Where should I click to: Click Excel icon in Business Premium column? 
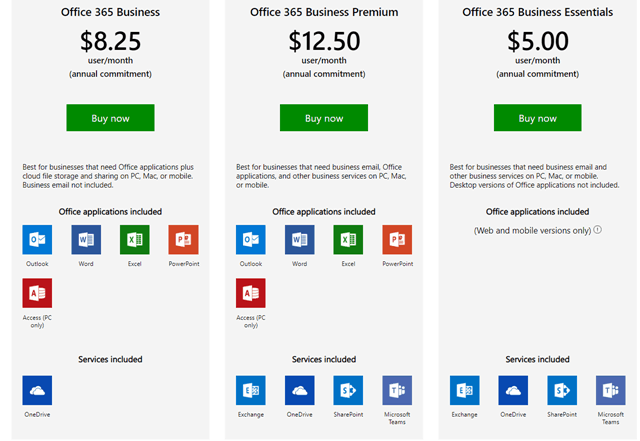348,240
